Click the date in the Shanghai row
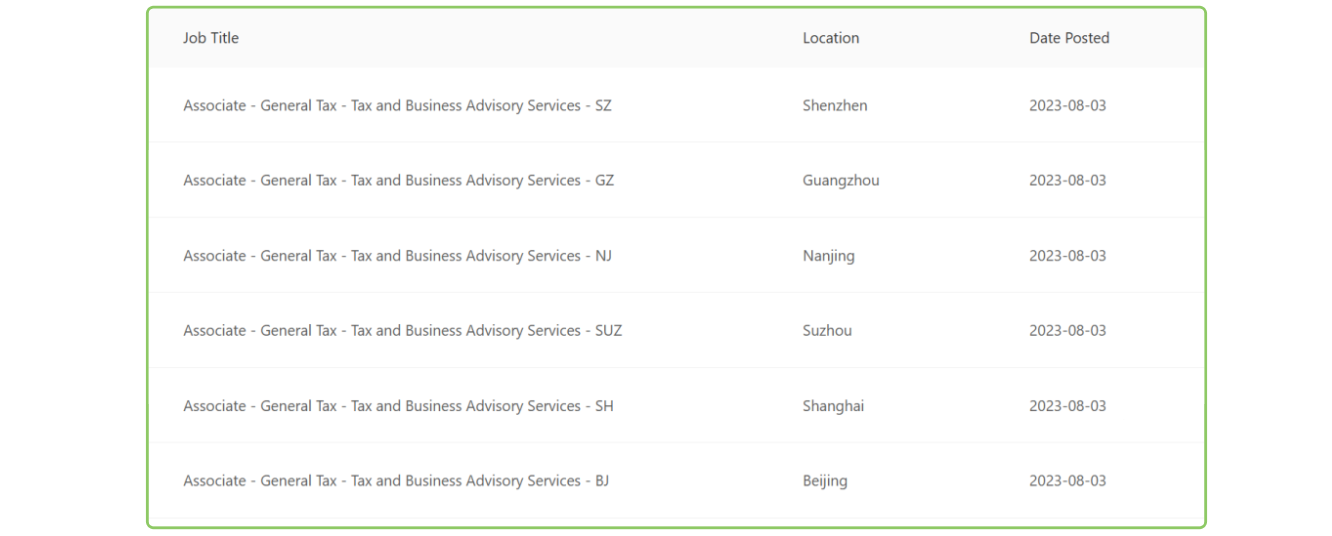This screenshot has height=536, width=1332. pyautogui.click(x=1068, y=406)
